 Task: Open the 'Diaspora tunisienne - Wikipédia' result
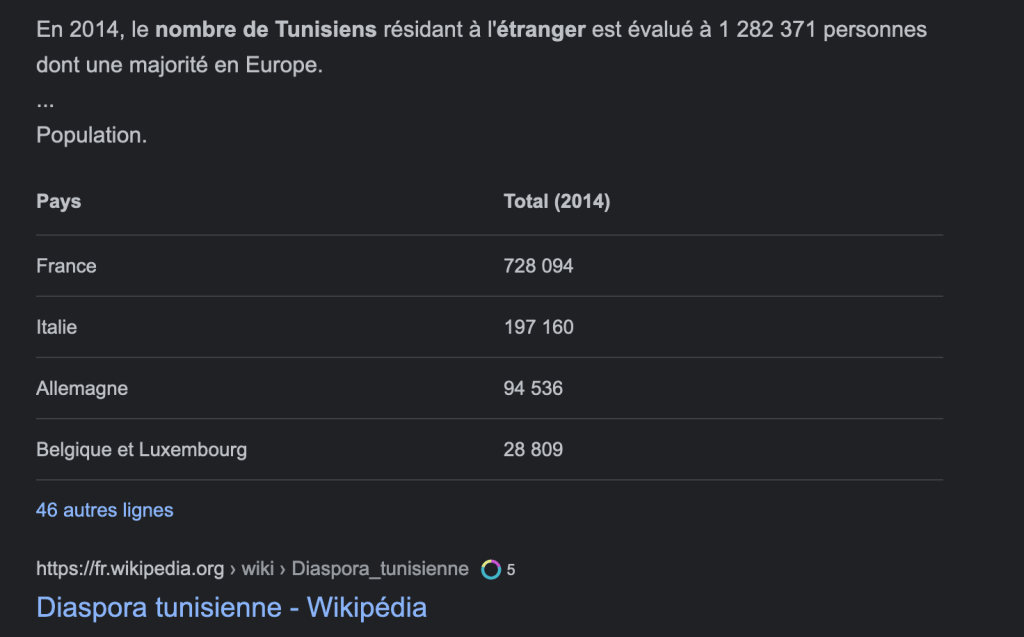point(231,606)
